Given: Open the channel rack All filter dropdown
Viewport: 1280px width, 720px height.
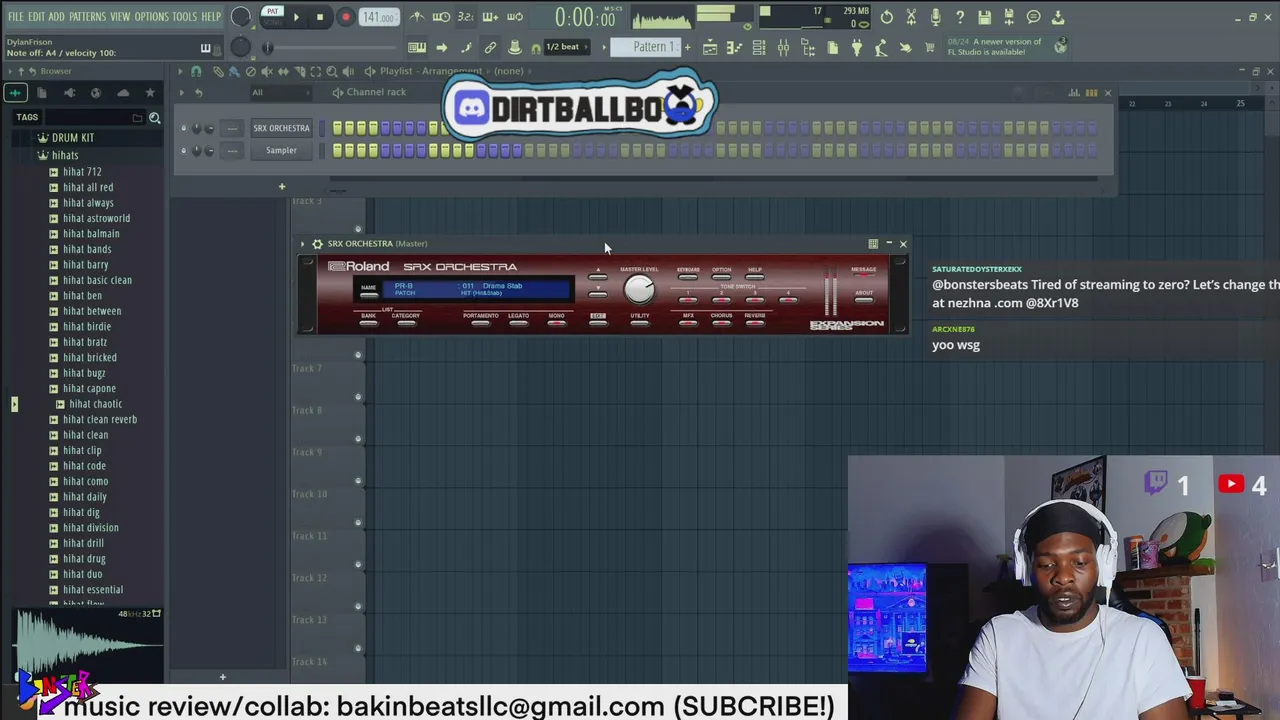Looking at the screenshot, I should [x=280, y=92].
